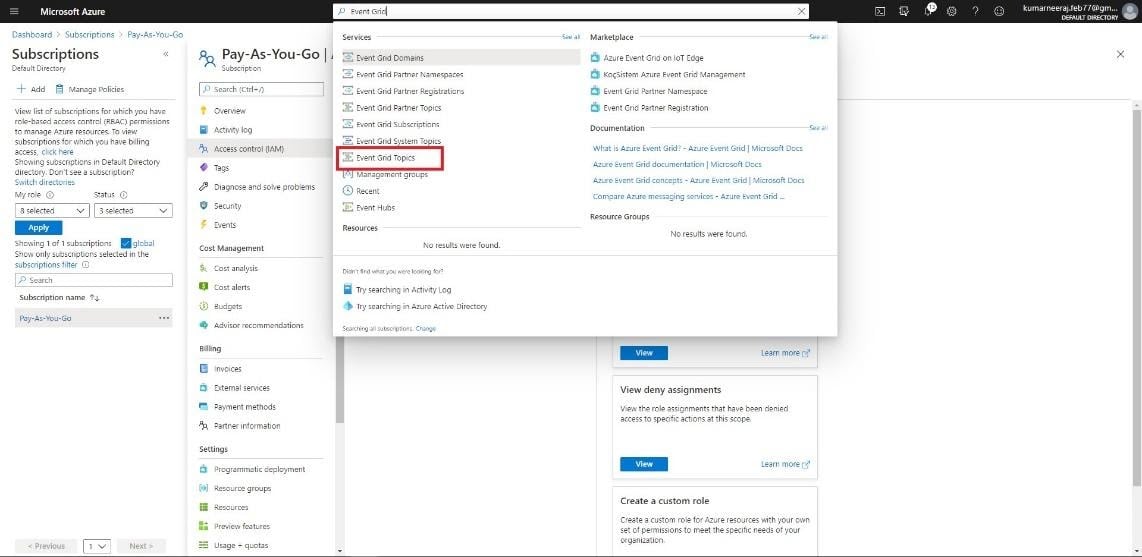Open Activity log in resource menu
Viewport: 1142px width, 557px height.
click(233, 130)
